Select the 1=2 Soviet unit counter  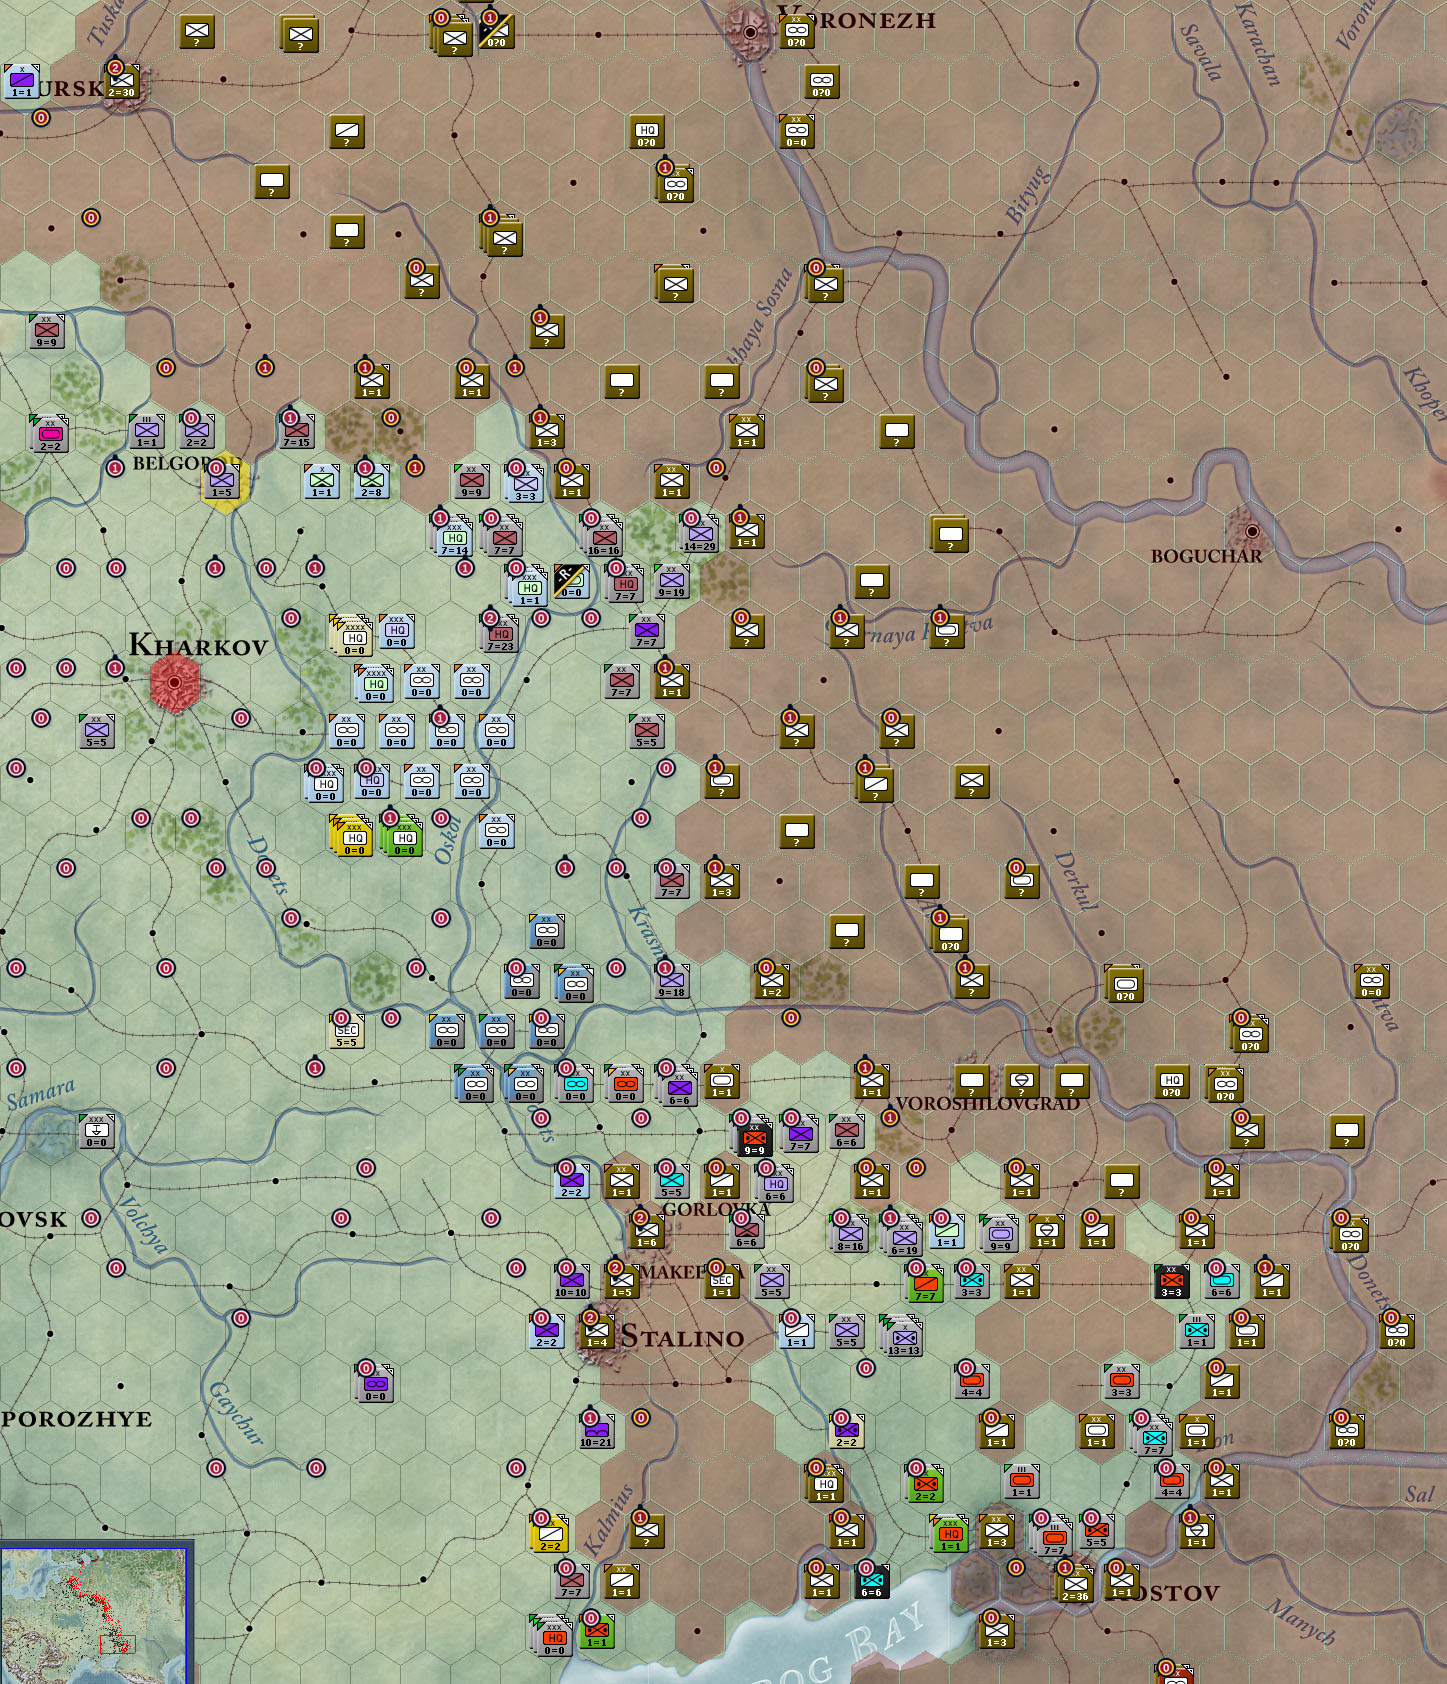tap(772, 981)
